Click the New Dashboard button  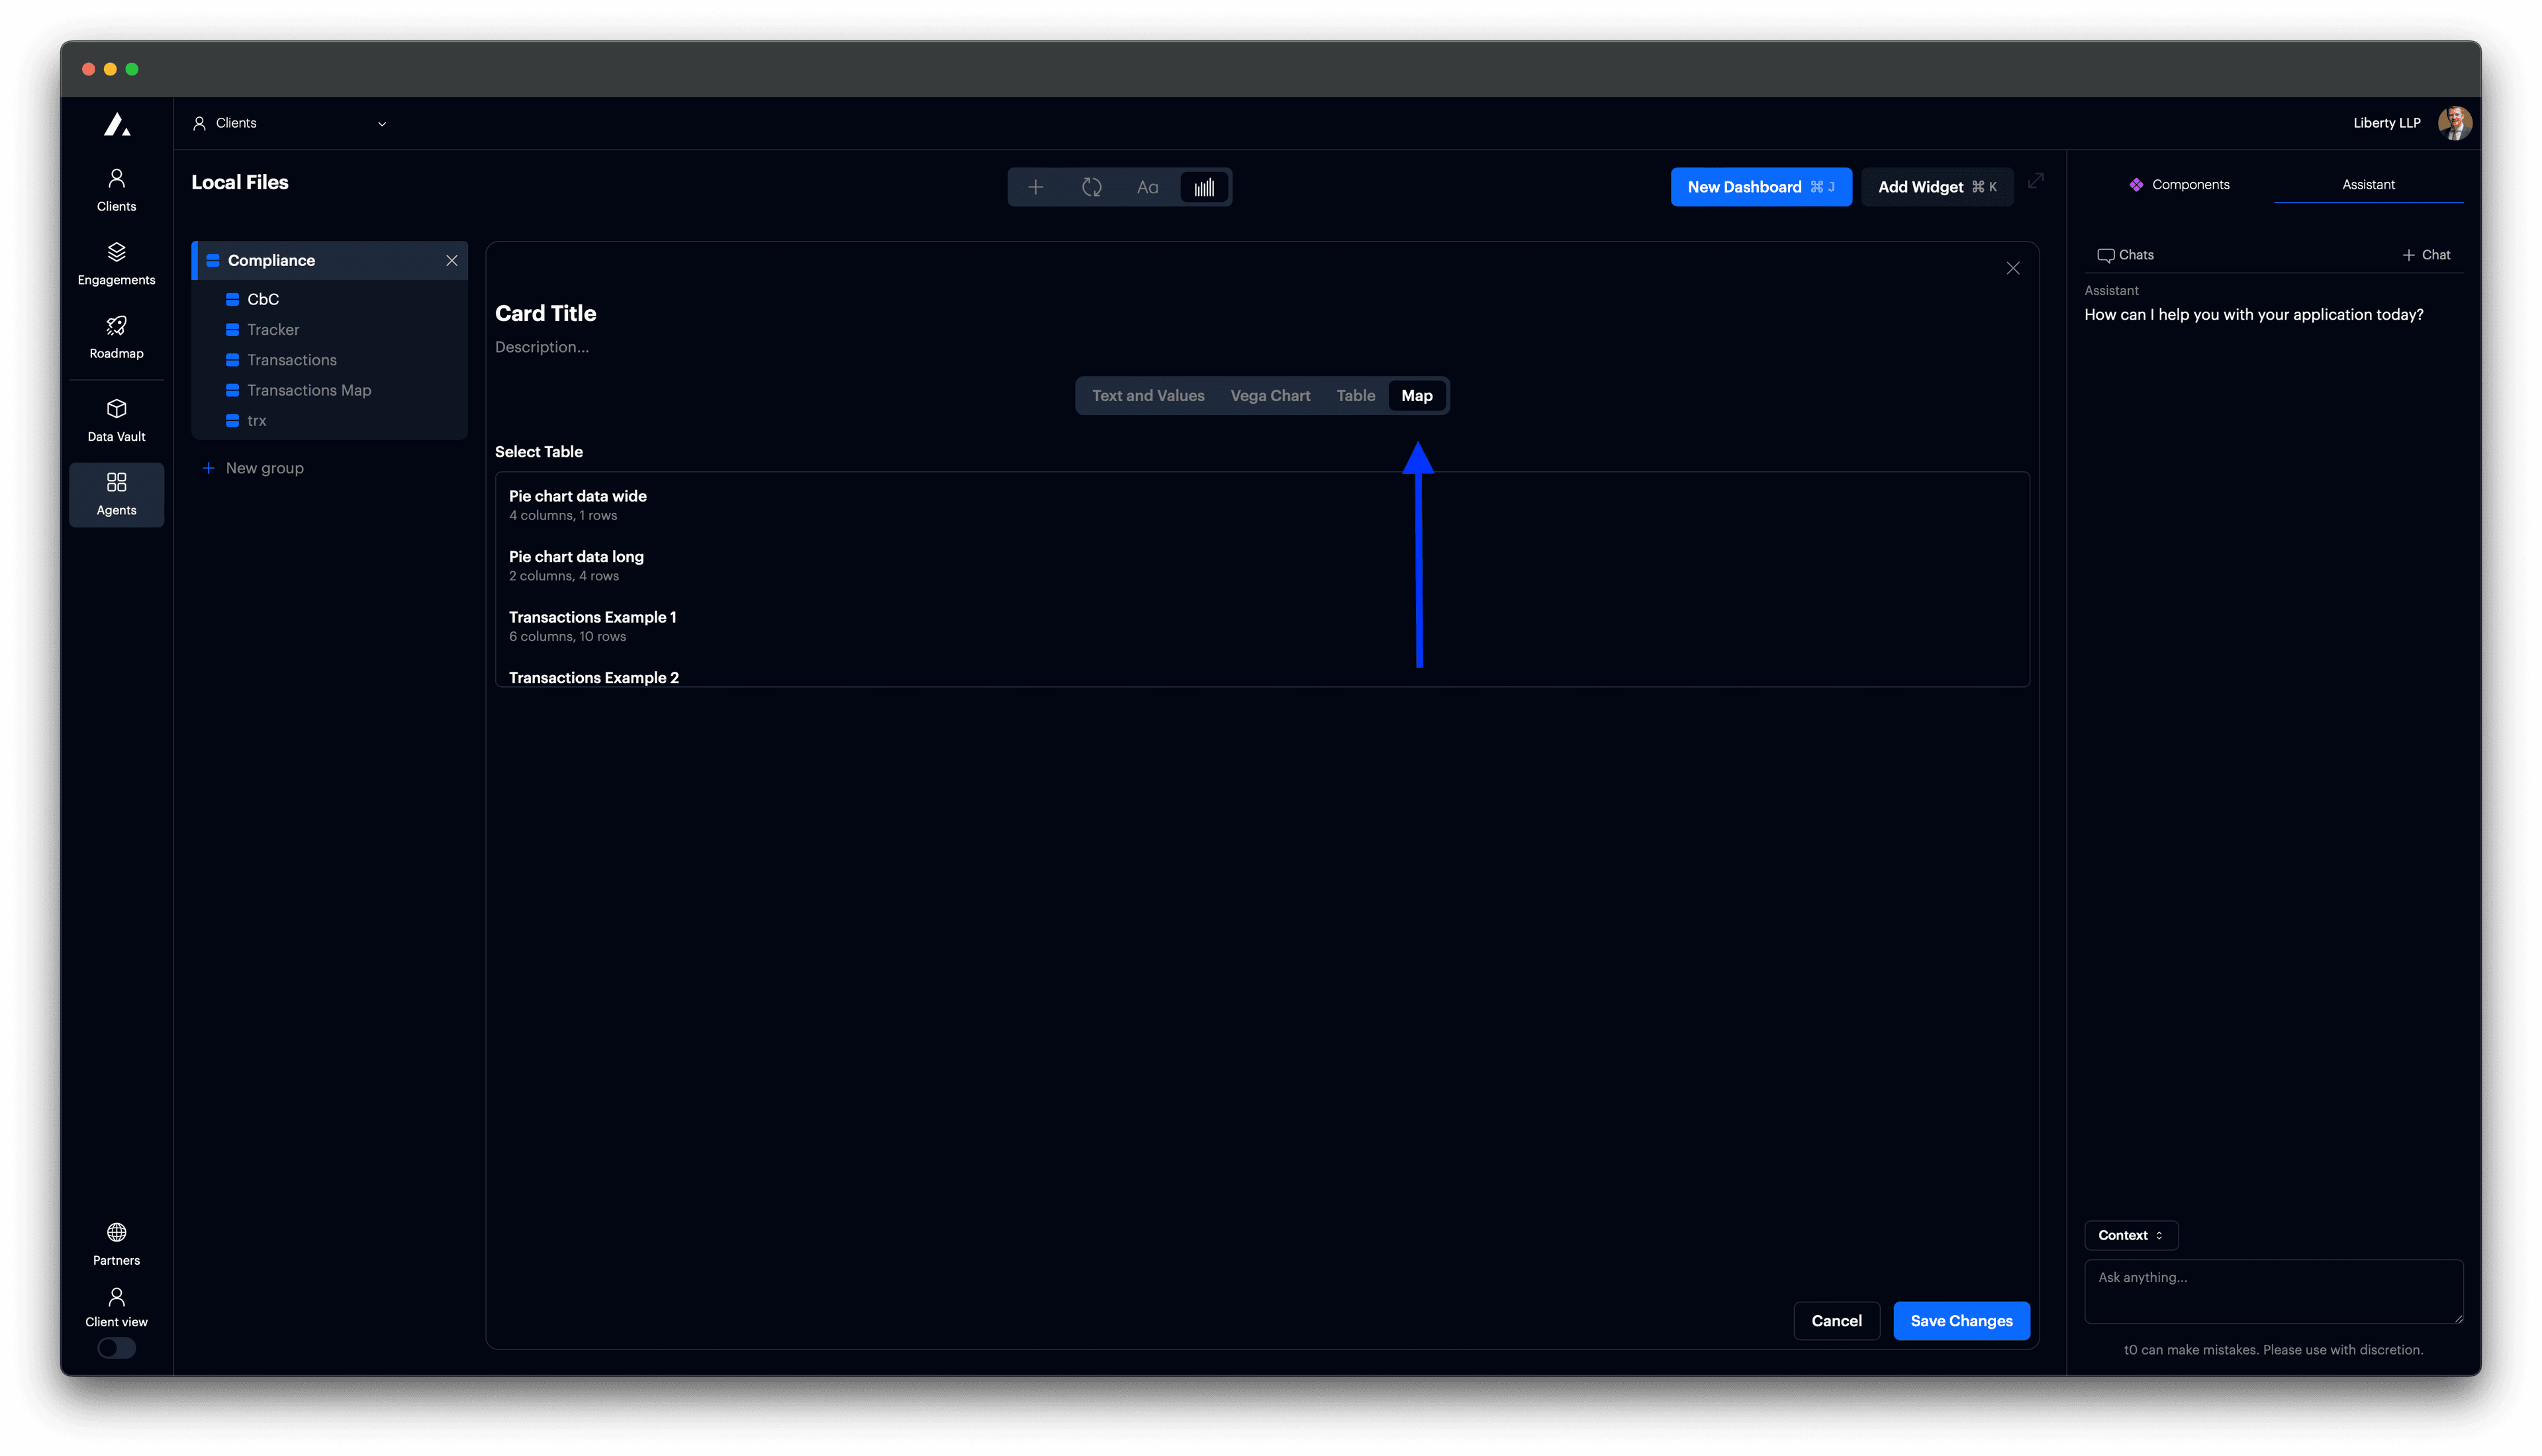pyautogui.click(x=1761, y=186)
